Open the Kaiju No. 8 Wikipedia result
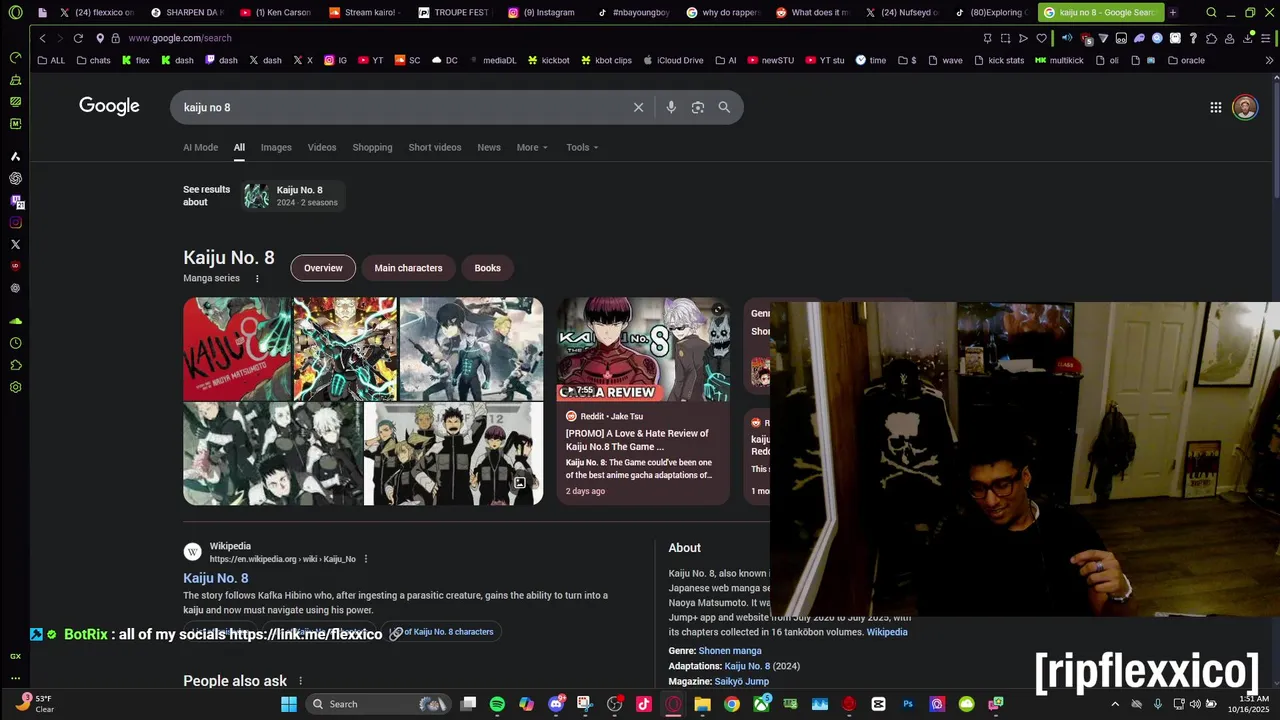Image resolution: width=1280 pixels, height=720 pixels. click(216, 578)
